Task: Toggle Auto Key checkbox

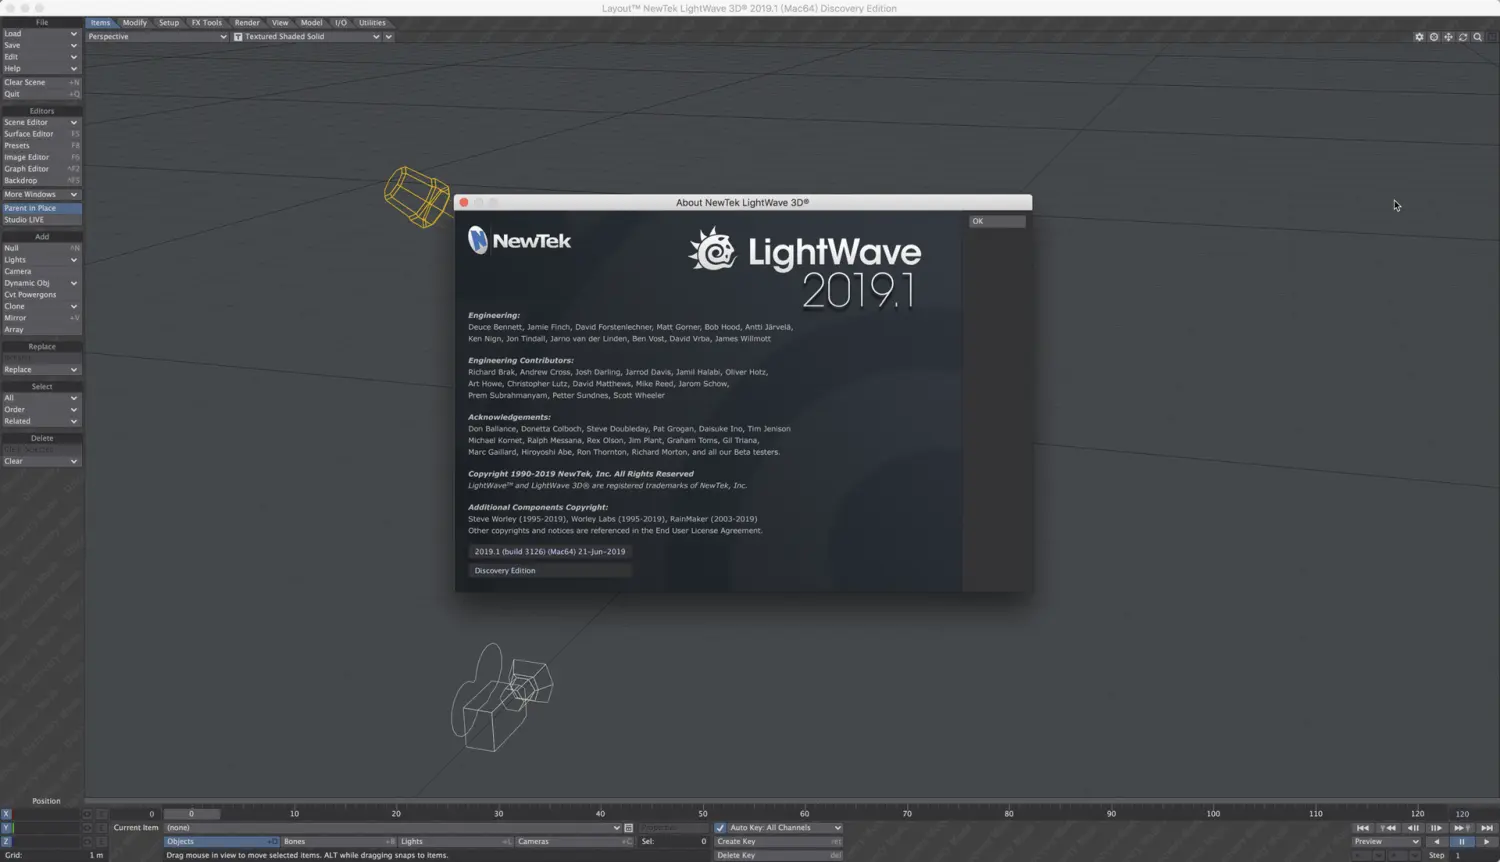Action: point(720,828)
